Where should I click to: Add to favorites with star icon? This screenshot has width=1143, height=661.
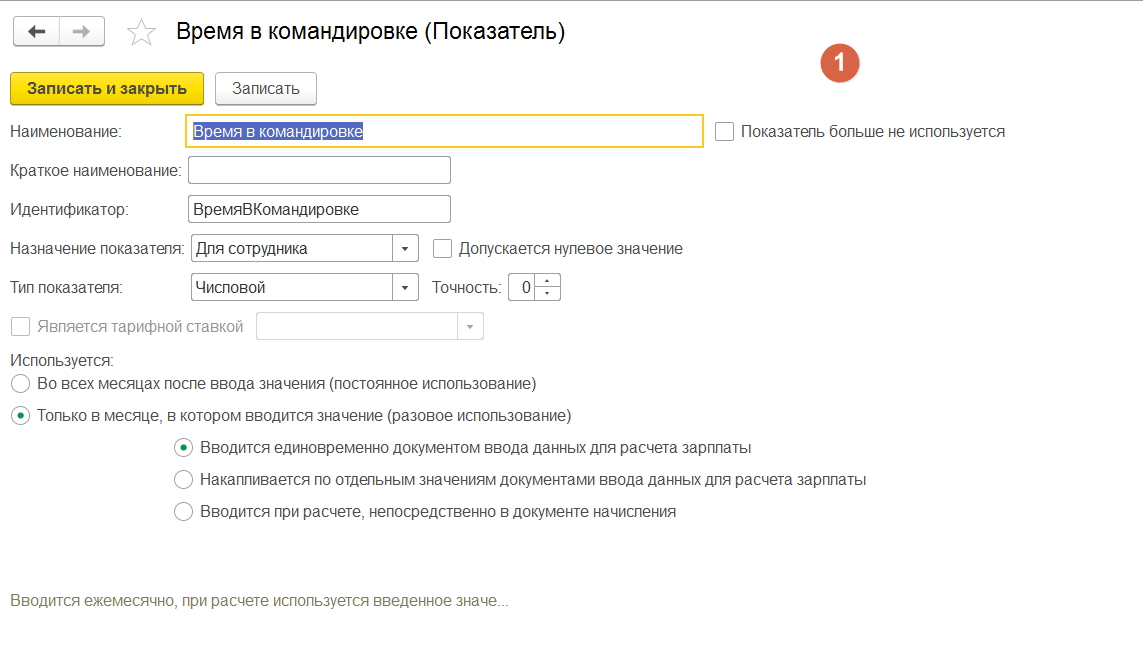coord(141,33)
